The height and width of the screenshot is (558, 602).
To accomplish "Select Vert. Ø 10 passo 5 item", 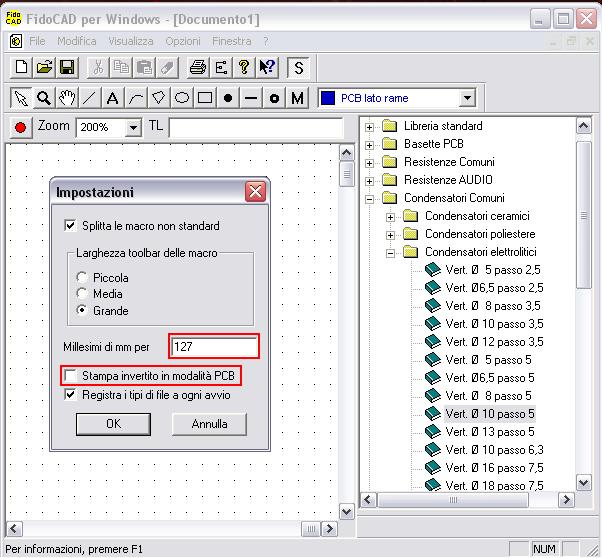I will (490, 414).
